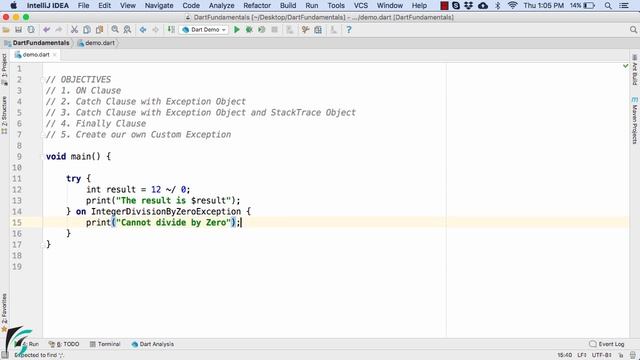Click the tool windows toggle in status bar corner
The image size is (640, 360).
pos(4,355)
